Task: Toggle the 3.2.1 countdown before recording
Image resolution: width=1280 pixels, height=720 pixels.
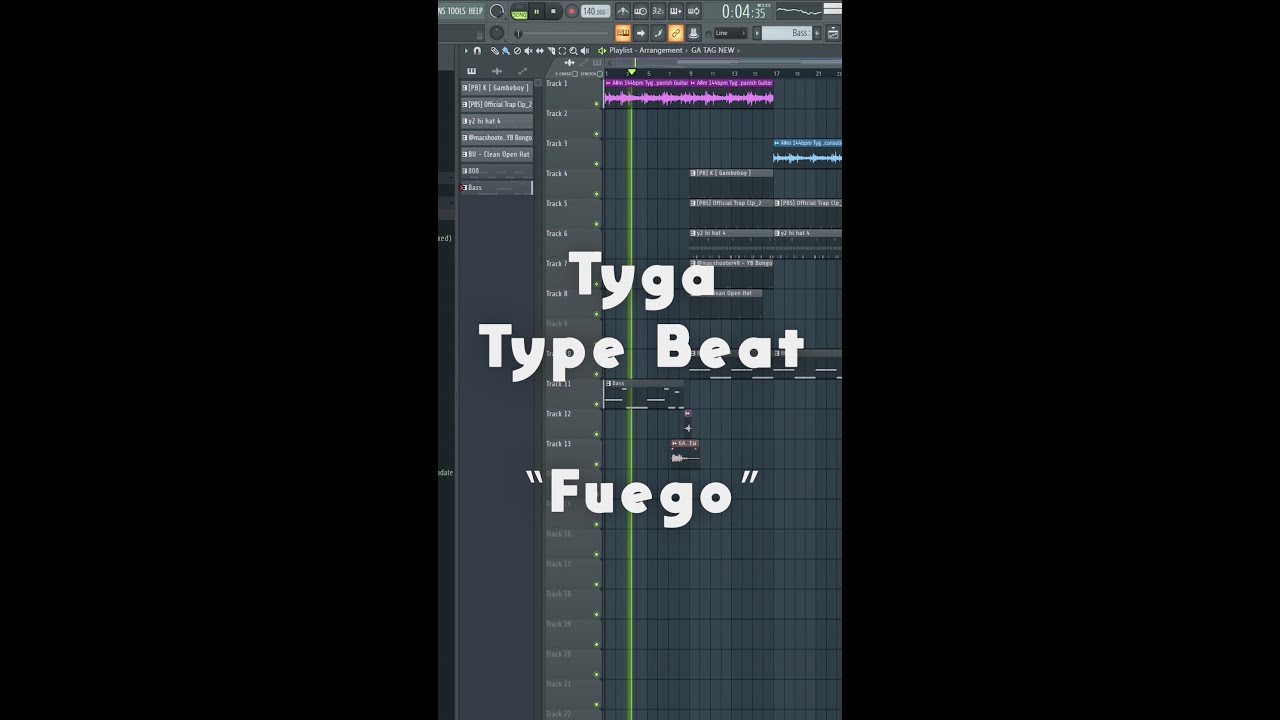Action: click(658, 11)
